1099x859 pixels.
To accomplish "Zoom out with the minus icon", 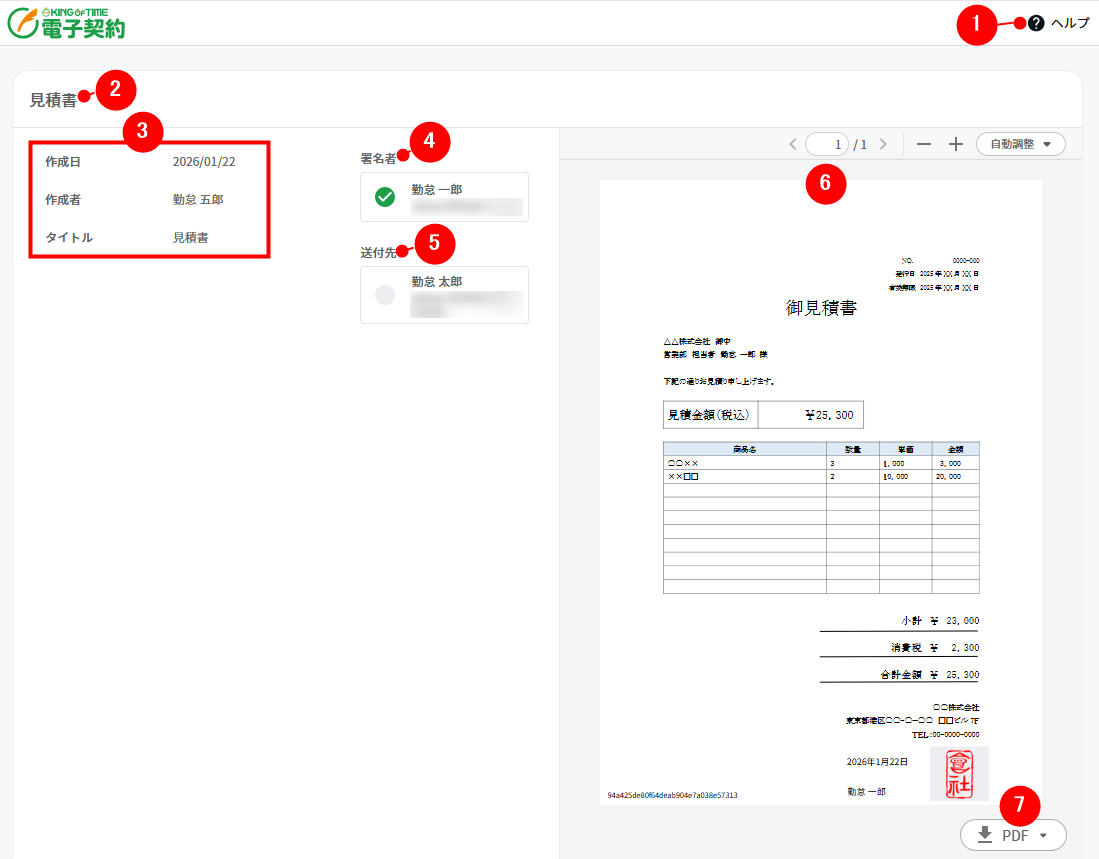I will coord(923,143).
